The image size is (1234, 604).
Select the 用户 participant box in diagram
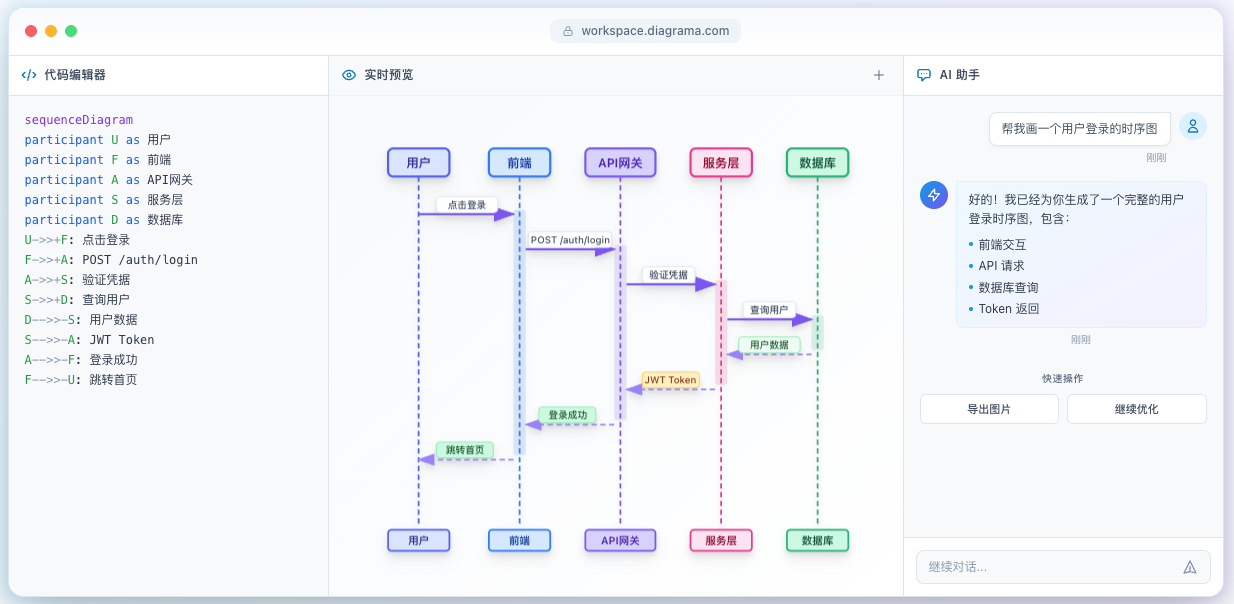point(418,162)
